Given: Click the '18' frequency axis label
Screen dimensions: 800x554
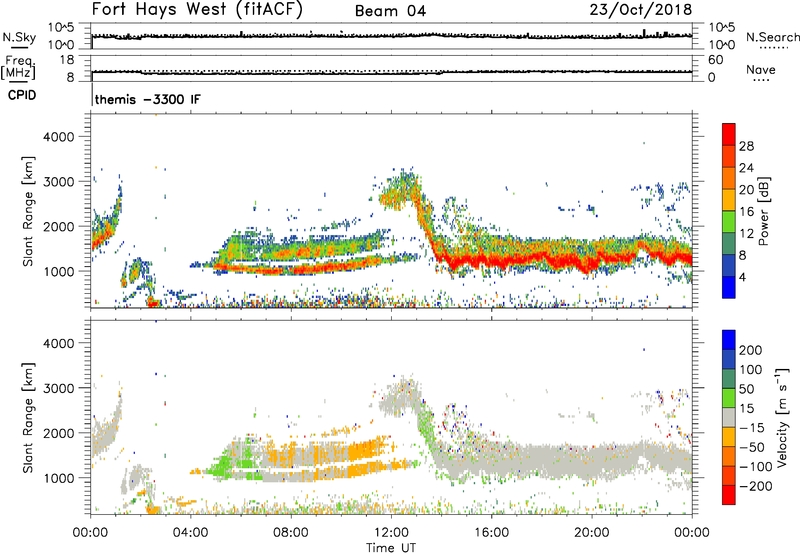Looking at the screenshot, I should pos(66,60).
